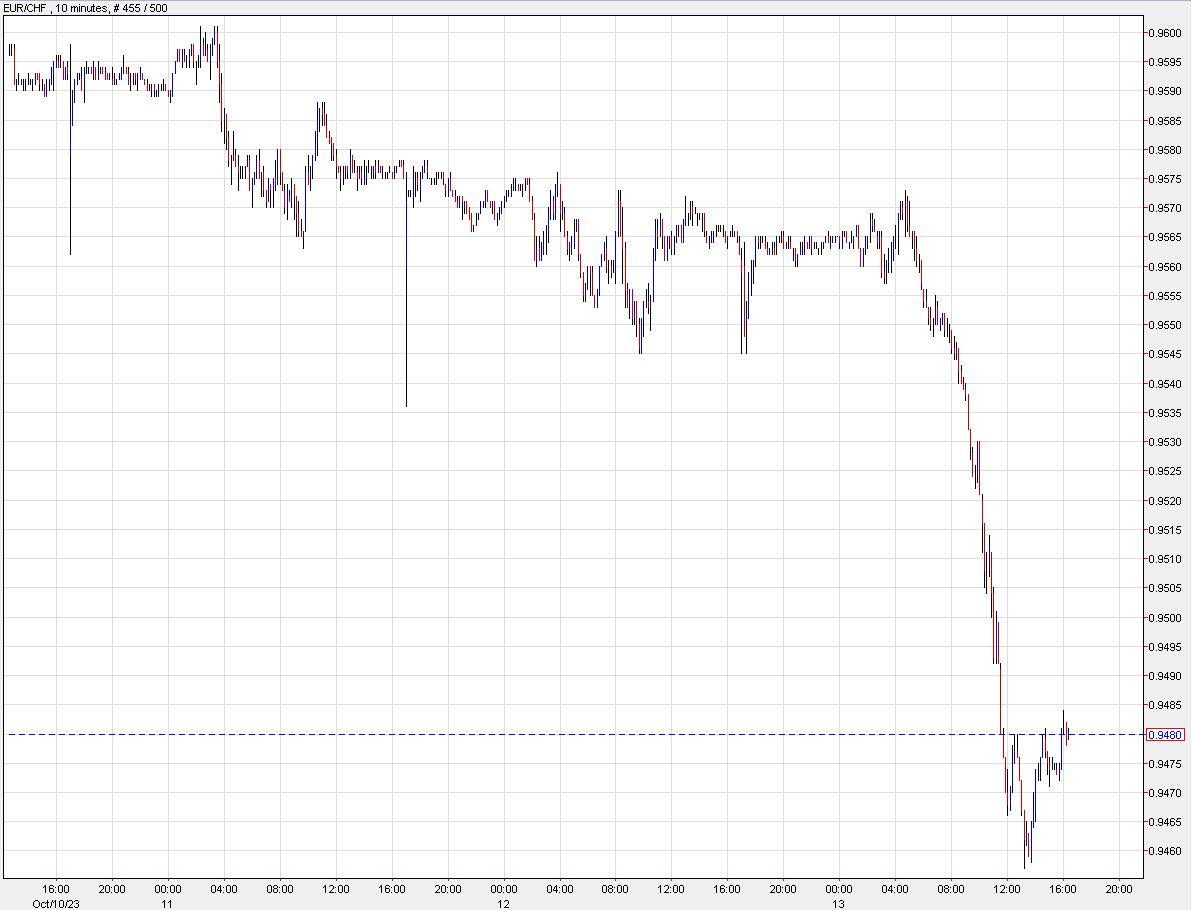Click the 0.9485 price axis label
This screenshot has width=1192, height=910.
pyautogui.click(x=1165, y=705)
